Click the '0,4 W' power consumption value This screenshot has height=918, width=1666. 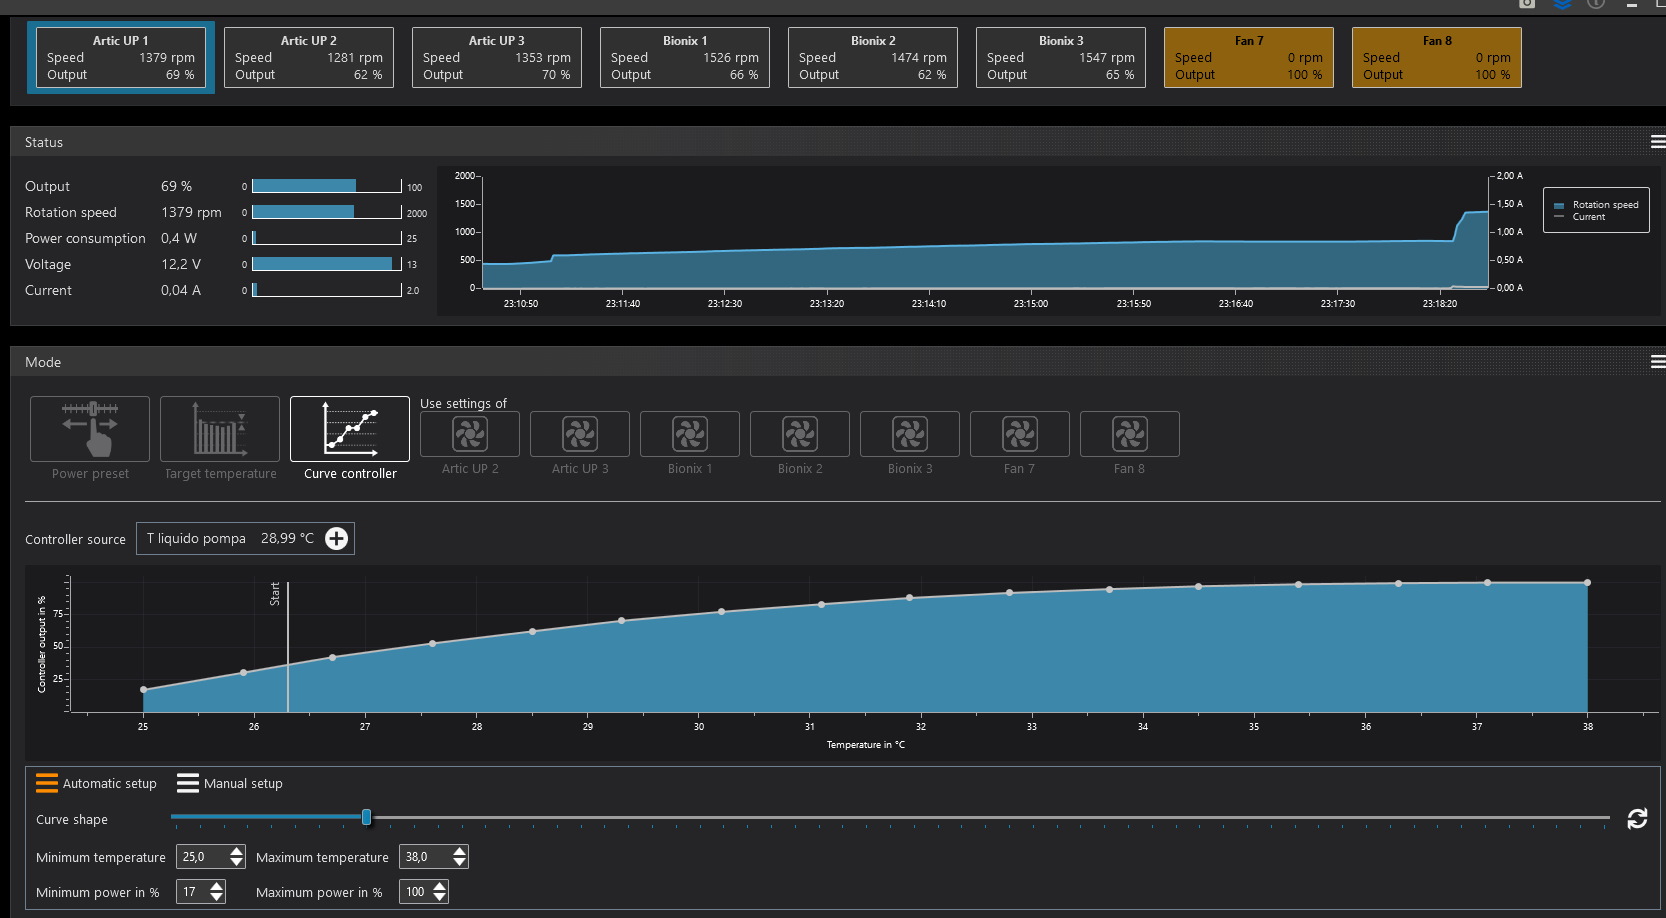pyautogui.click(x=179, y=238)
